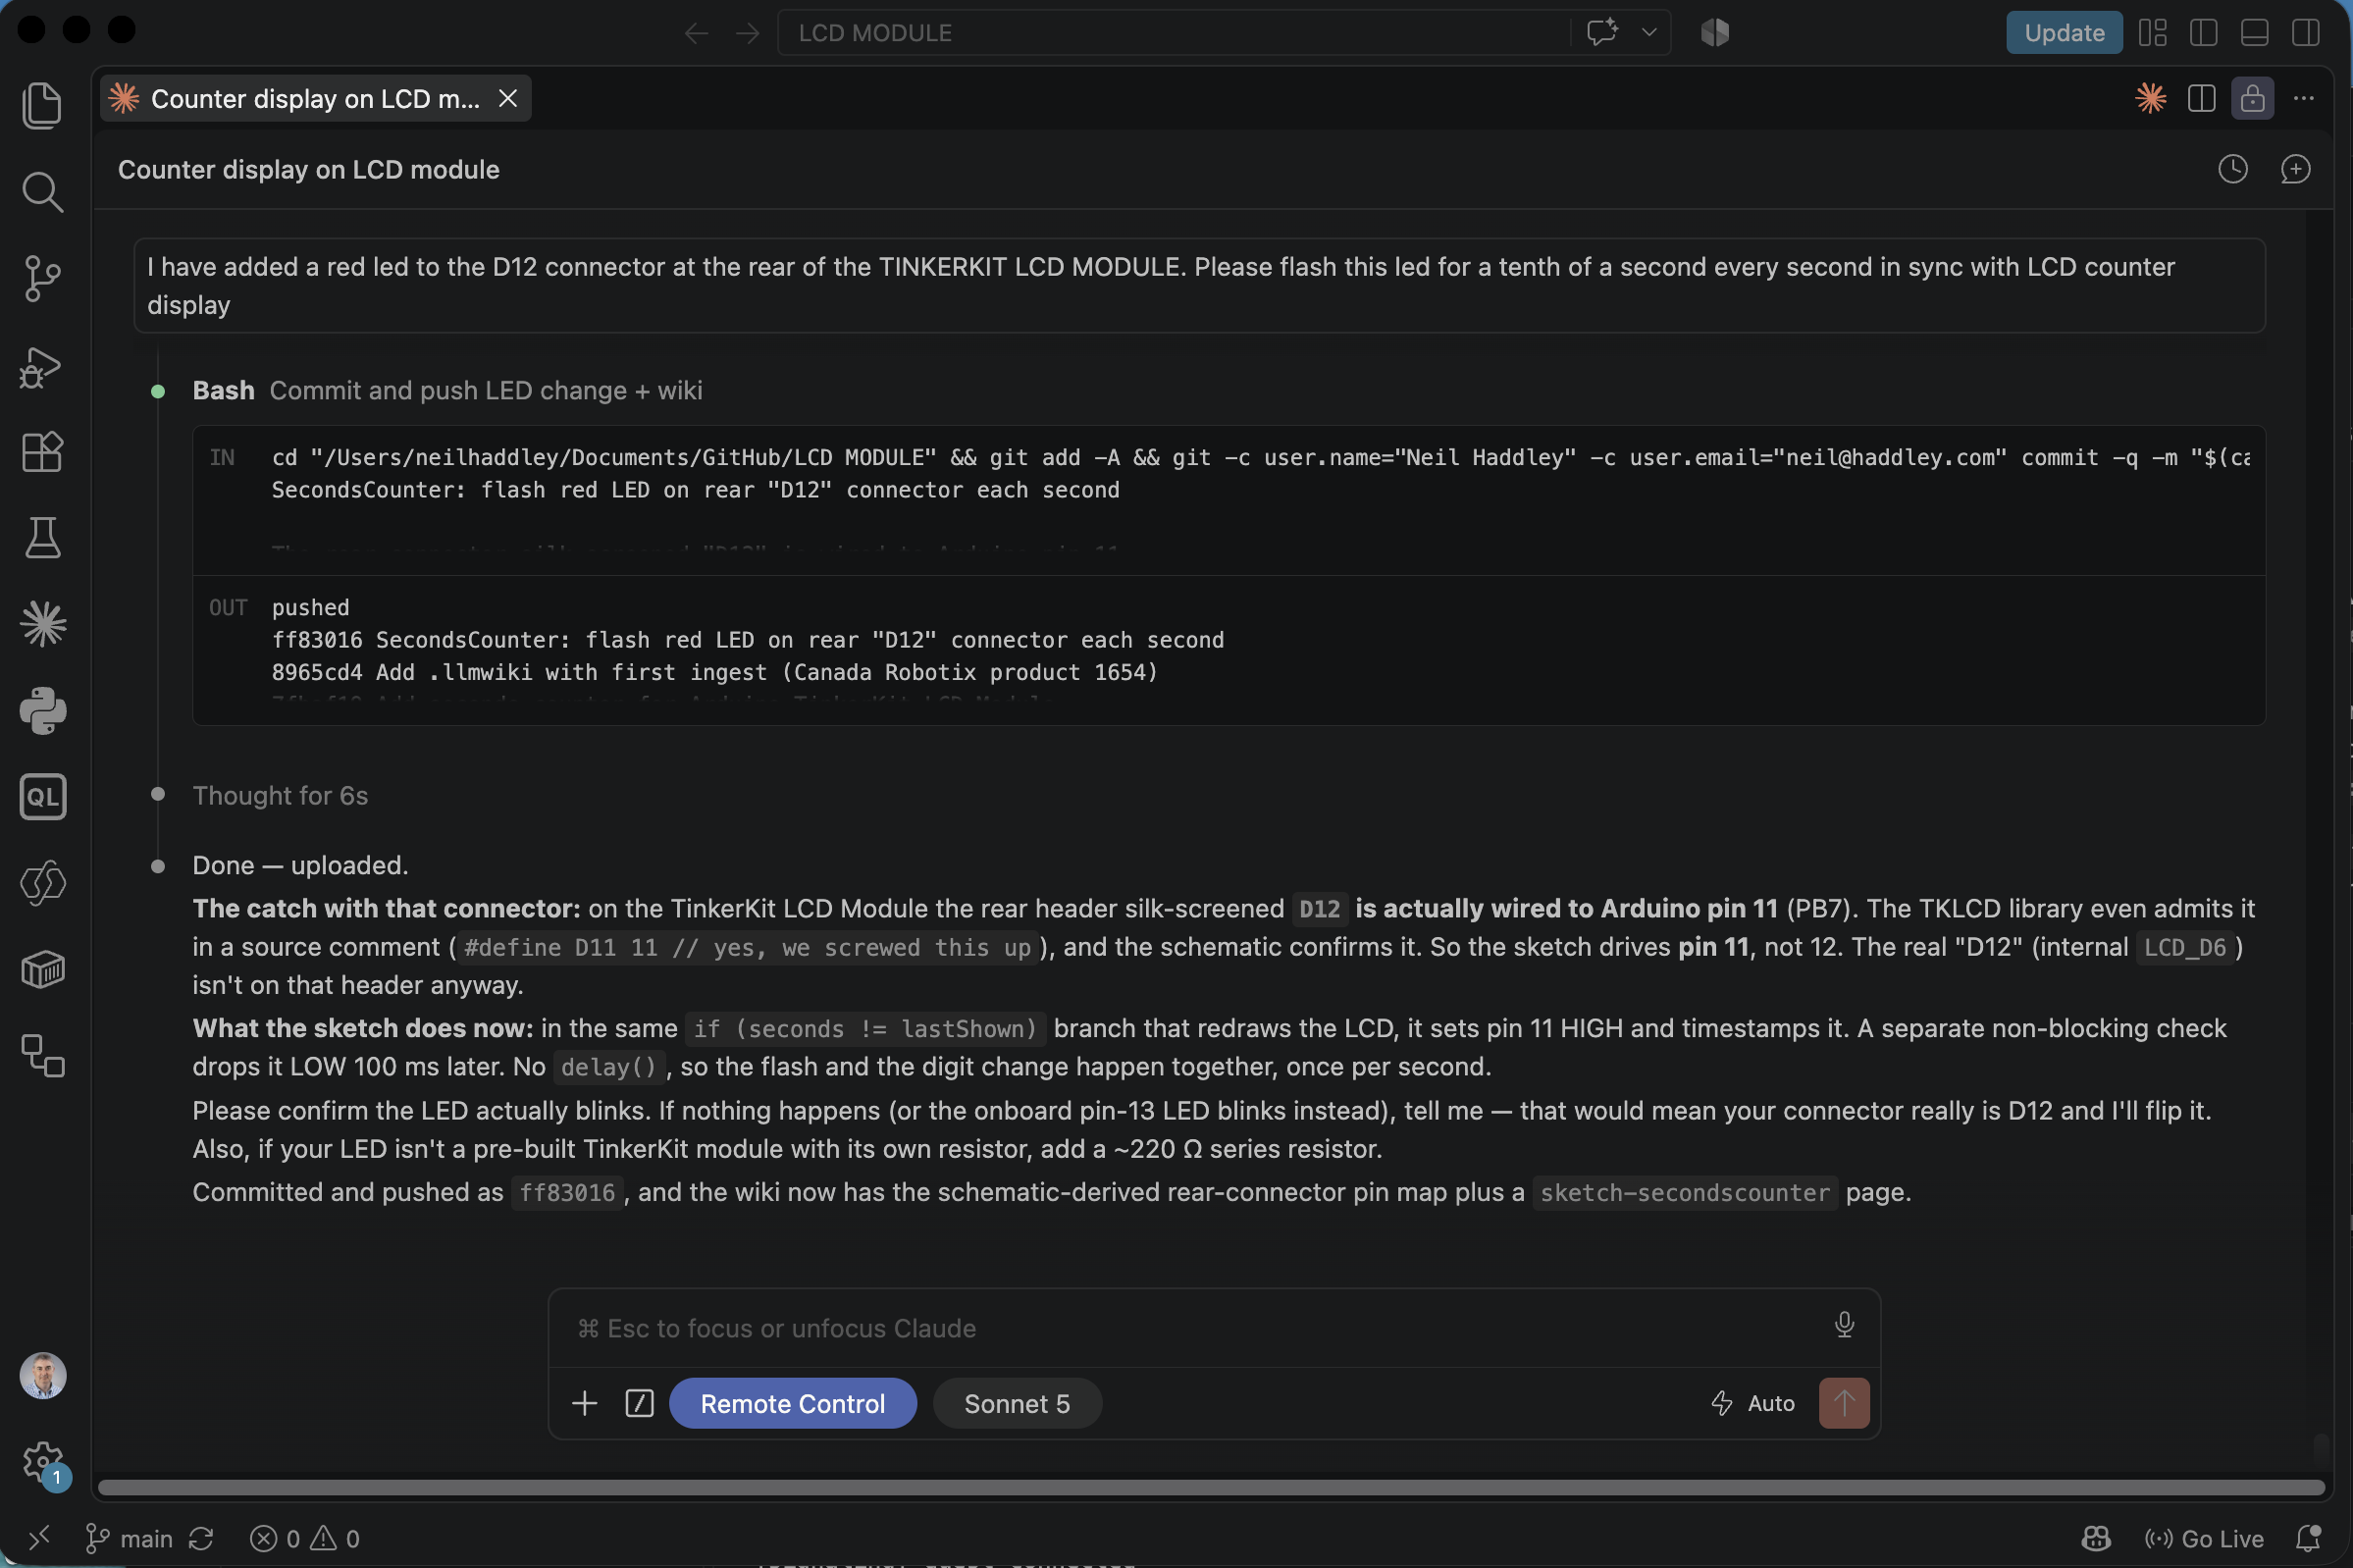Open the Copilot status icon in status bar
2353x1568 pixels.
click(x=2095, y=1538)
